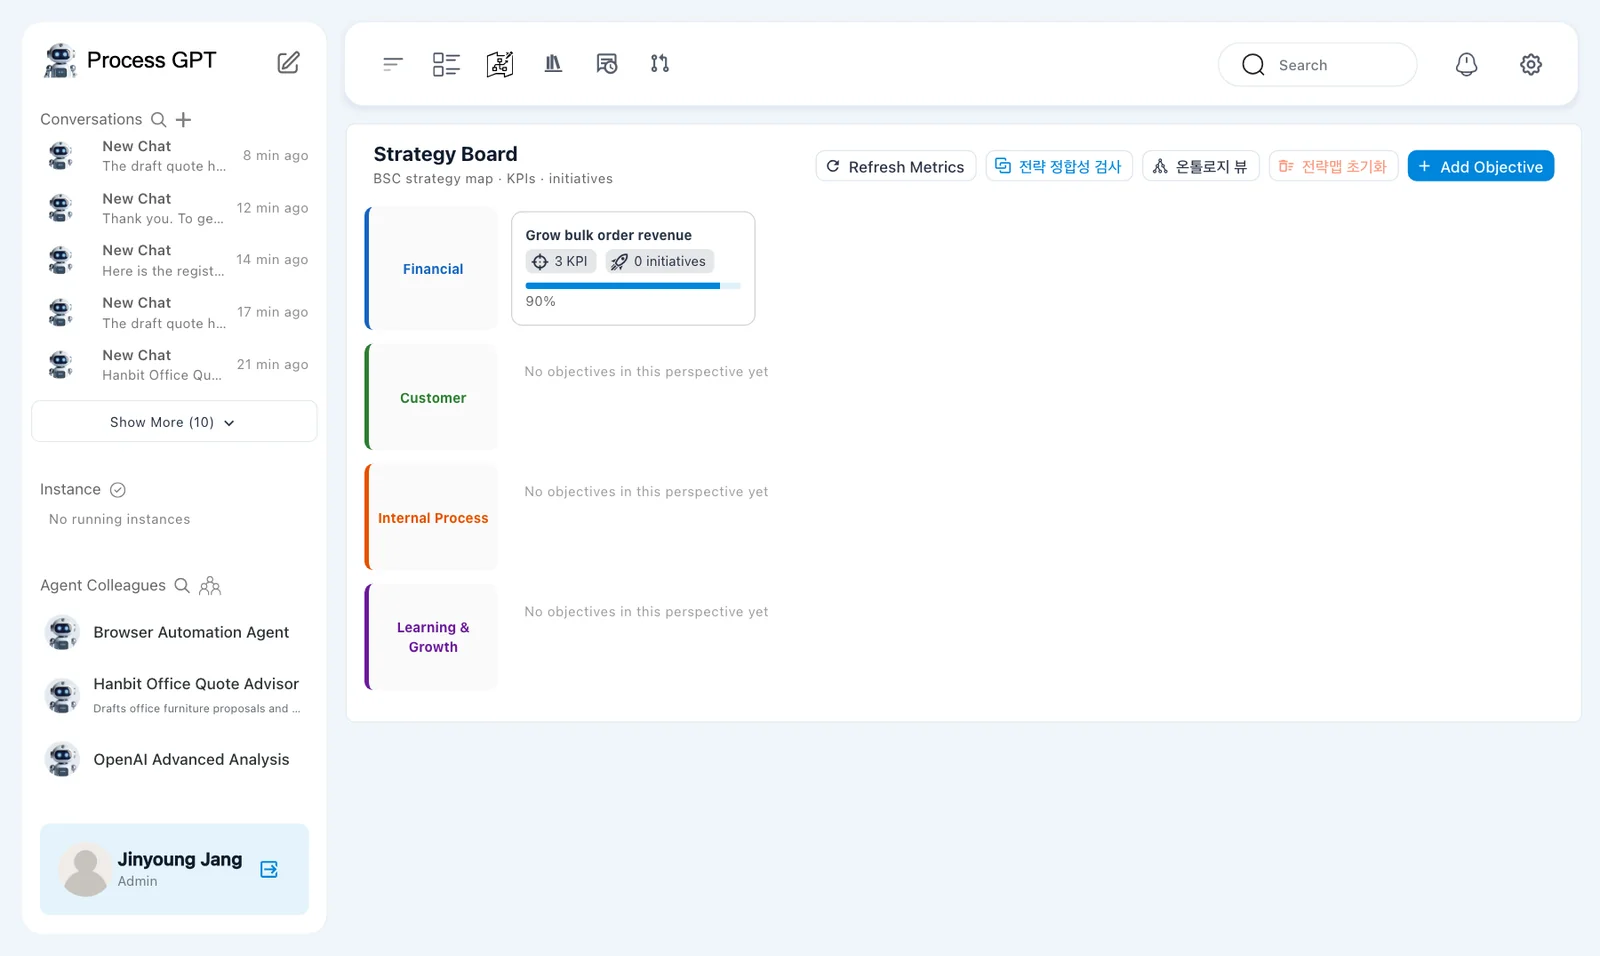
Task: Click the Instance check circle icon
Action: pos(118,489)
